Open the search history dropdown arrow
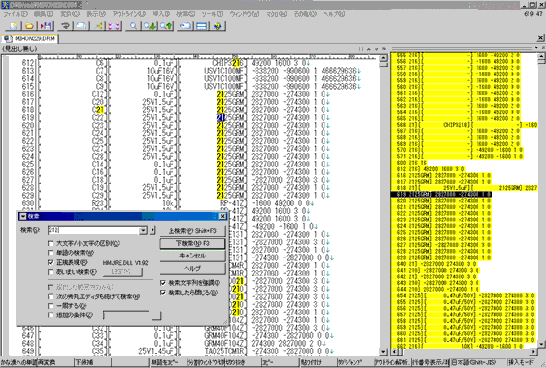Screen dimensions: 546x368 pyautogui.click(x=143, y=230)
